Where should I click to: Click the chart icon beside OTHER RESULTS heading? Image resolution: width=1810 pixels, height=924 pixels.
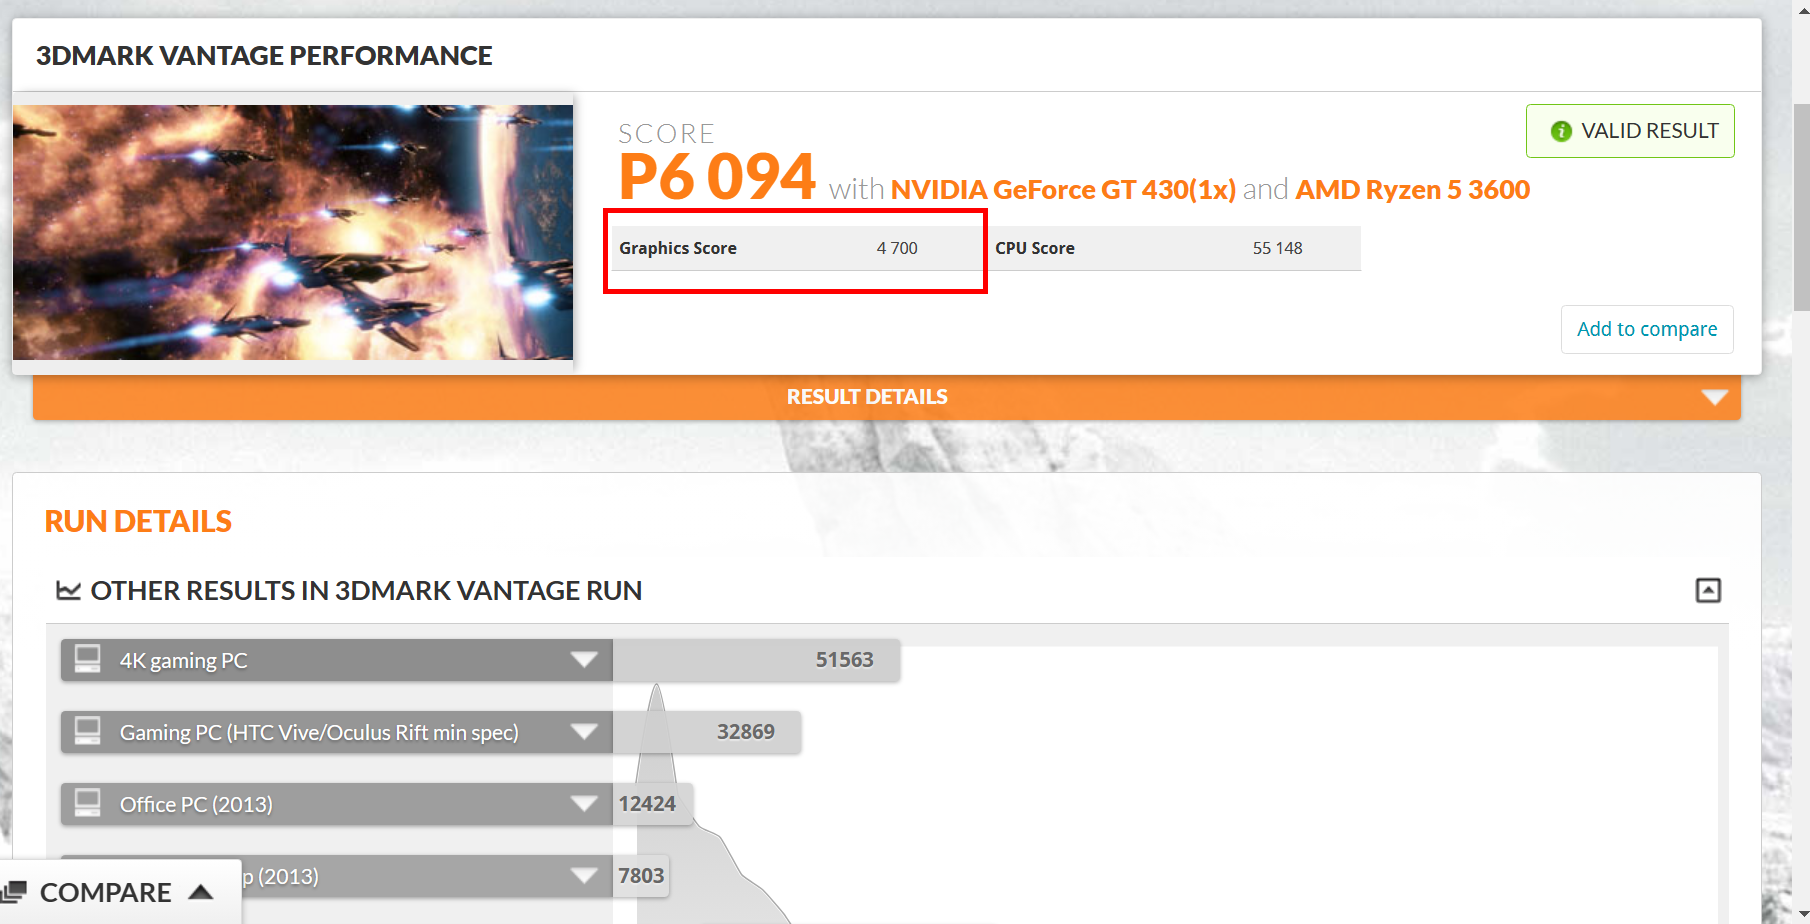(x=68, y=590)
